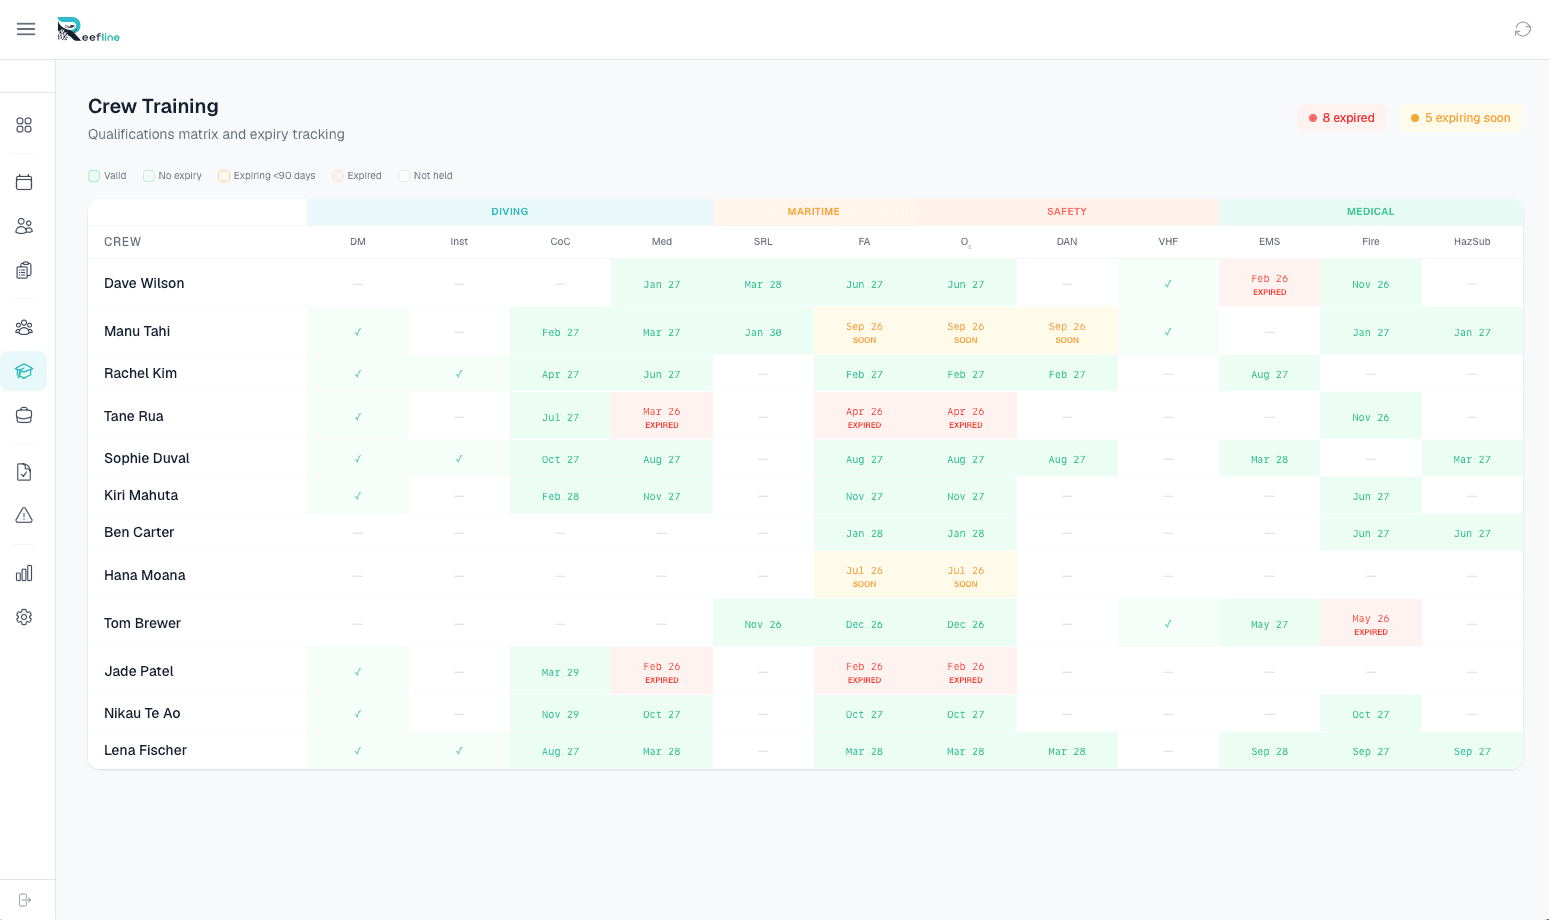Open the bar chart reports icon
This screenshot has width=1549, height=920.
pos(24,573)
